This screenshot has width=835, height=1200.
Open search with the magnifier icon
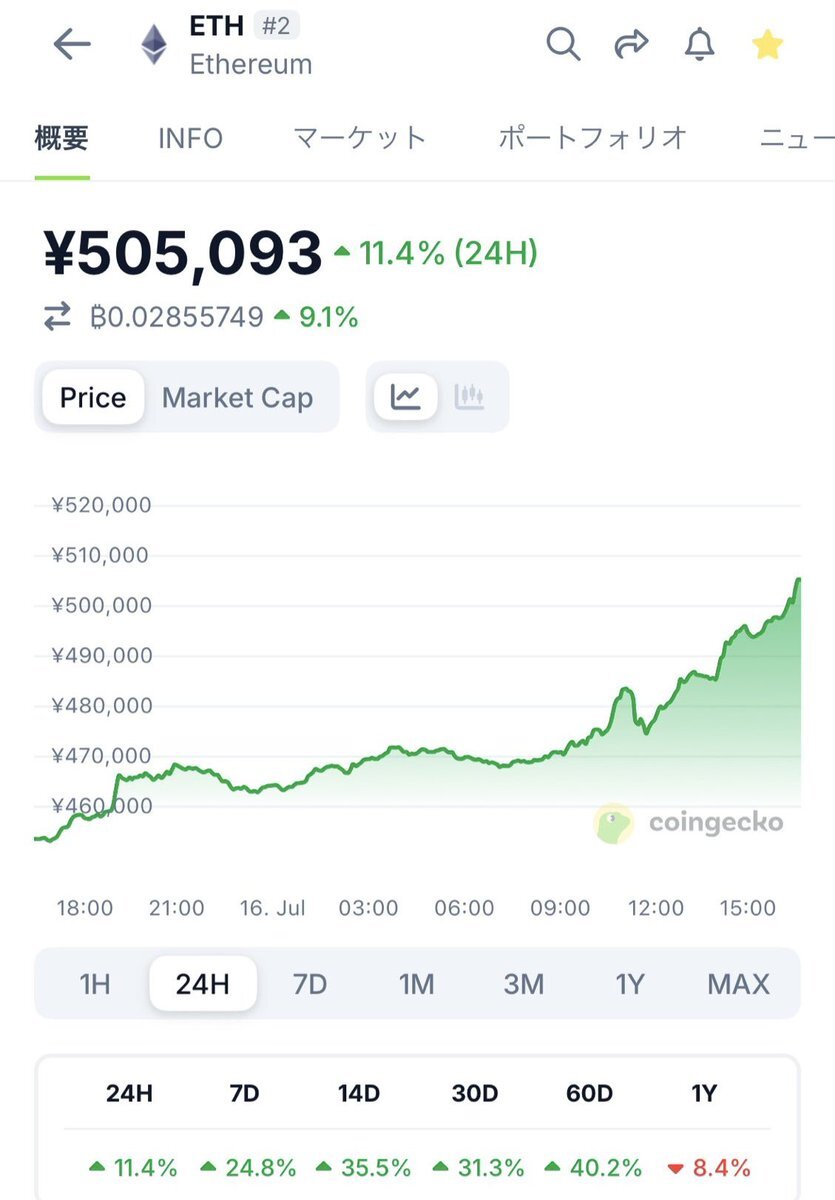click(563, 44)
